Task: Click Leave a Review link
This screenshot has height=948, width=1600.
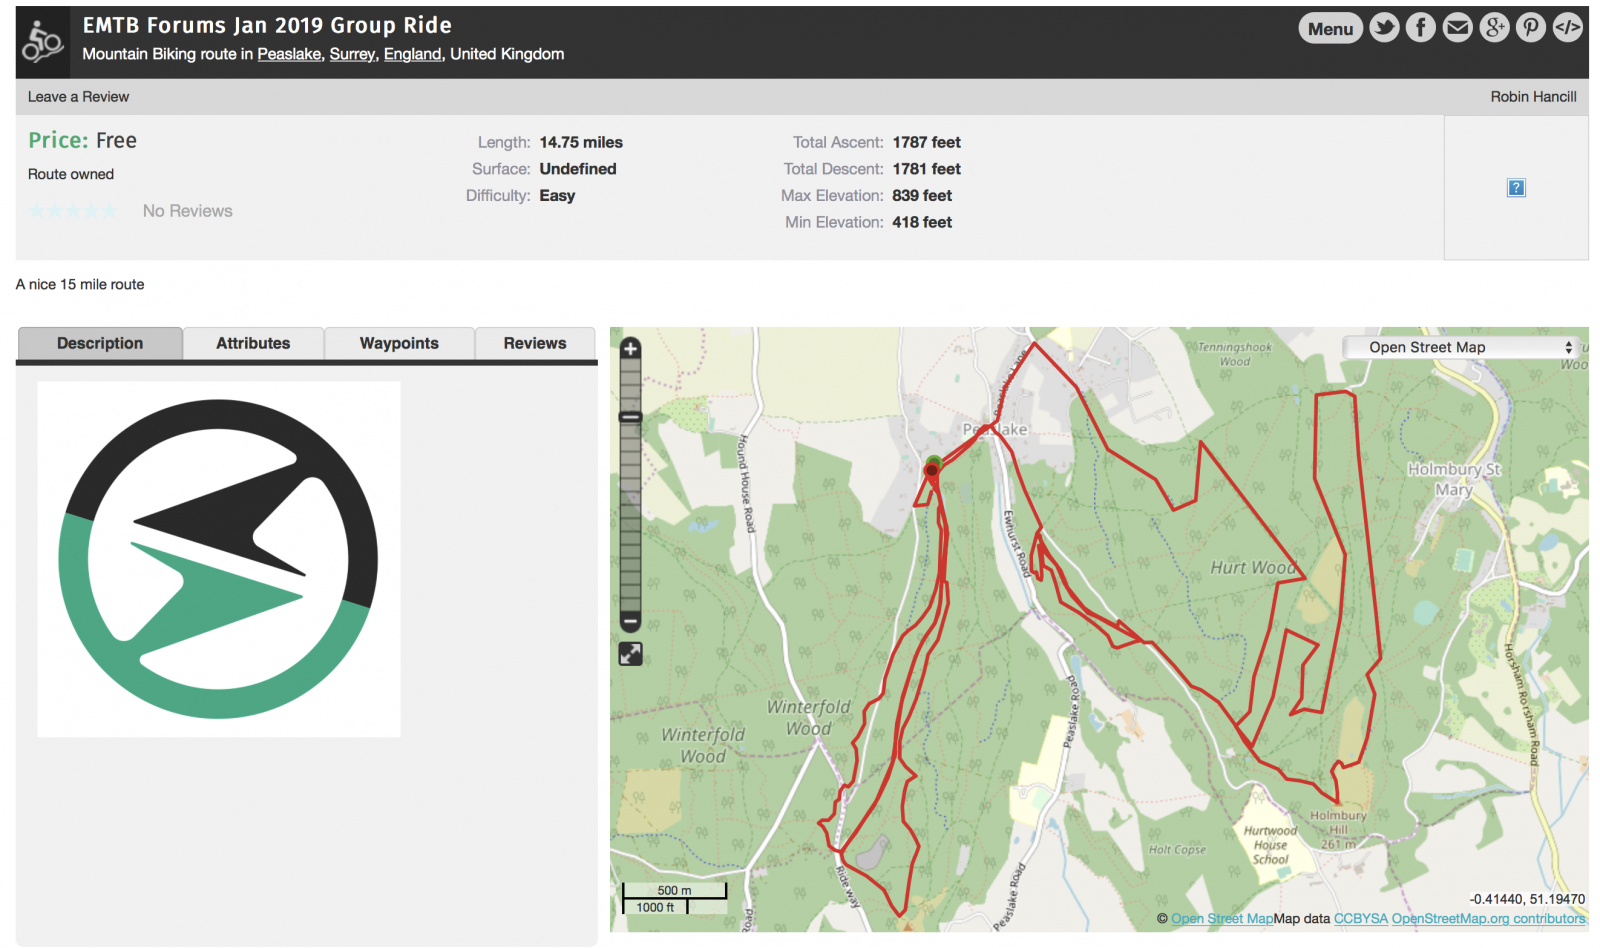Action: pyautogui.click(x=78, y=97)
